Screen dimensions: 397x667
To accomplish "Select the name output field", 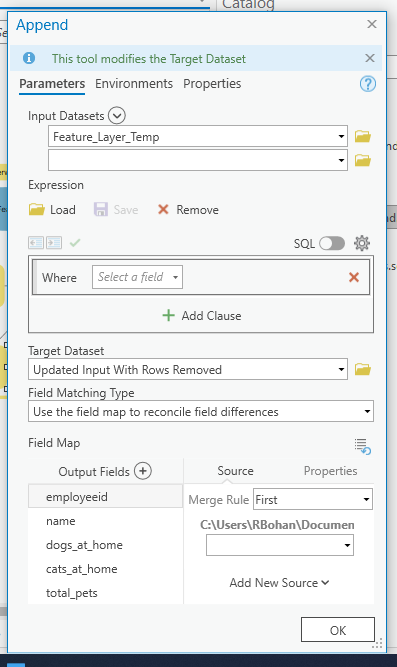I will tap(106, 521).
